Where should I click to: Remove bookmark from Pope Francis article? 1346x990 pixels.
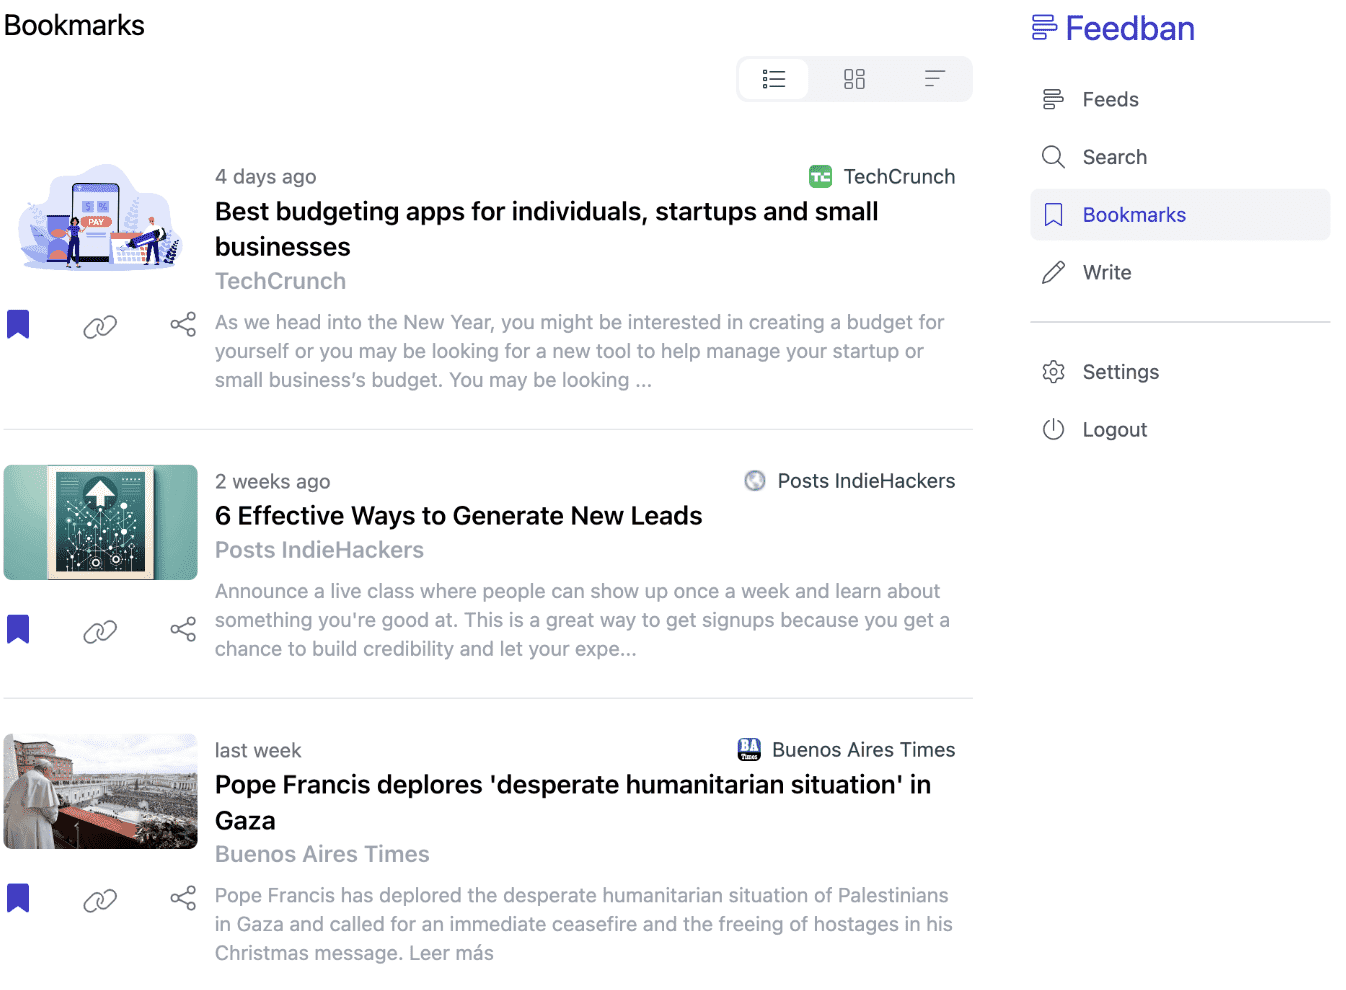pos(18,899)
